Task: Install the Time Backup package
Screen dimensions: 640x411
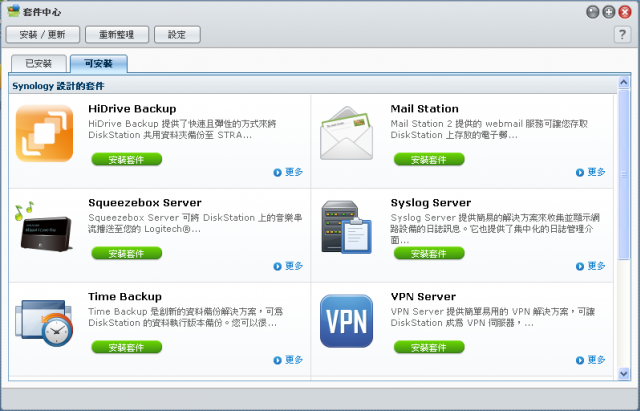Action: tap(127, 347)
